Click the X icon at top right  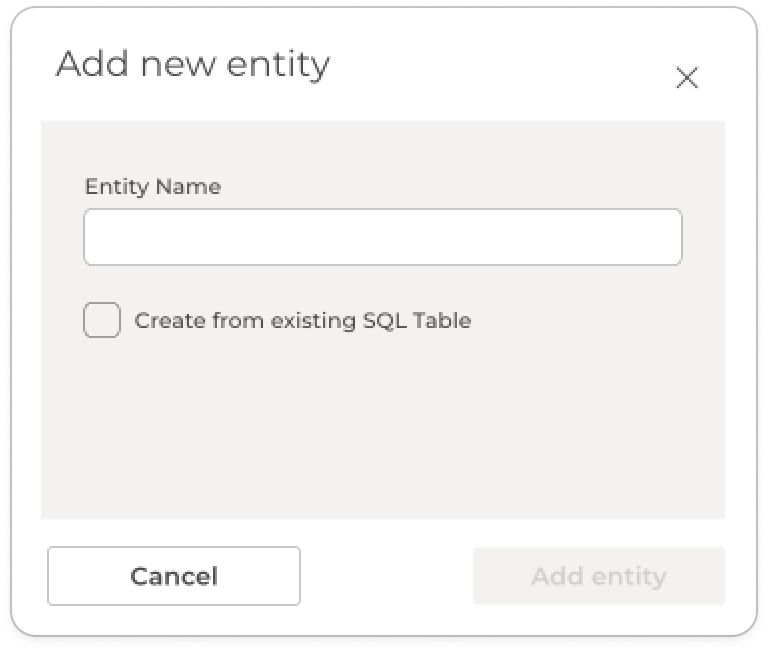[686, 78]
